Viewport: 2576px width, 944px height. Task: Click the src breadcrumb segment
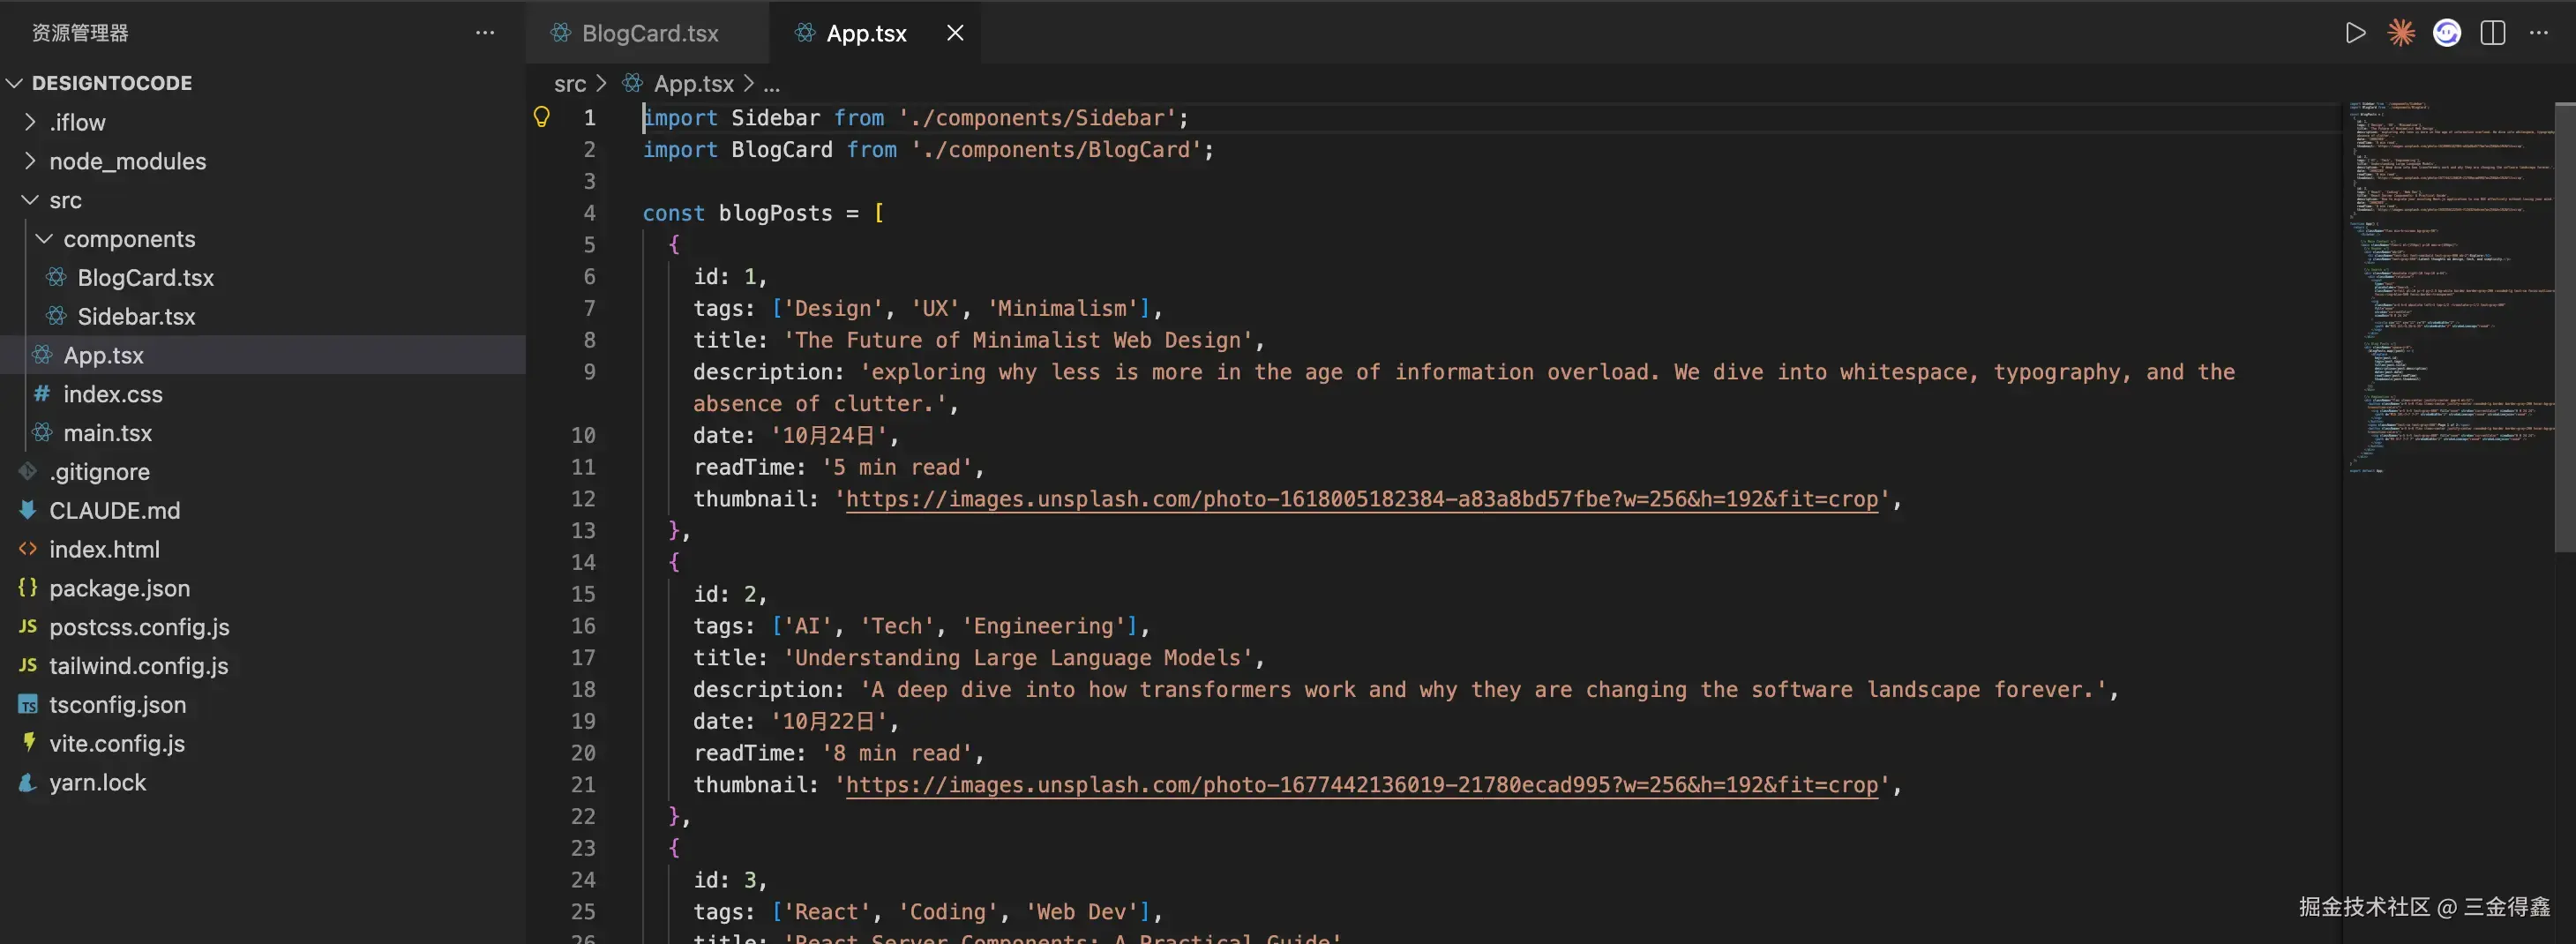click(x=570, y=84)
